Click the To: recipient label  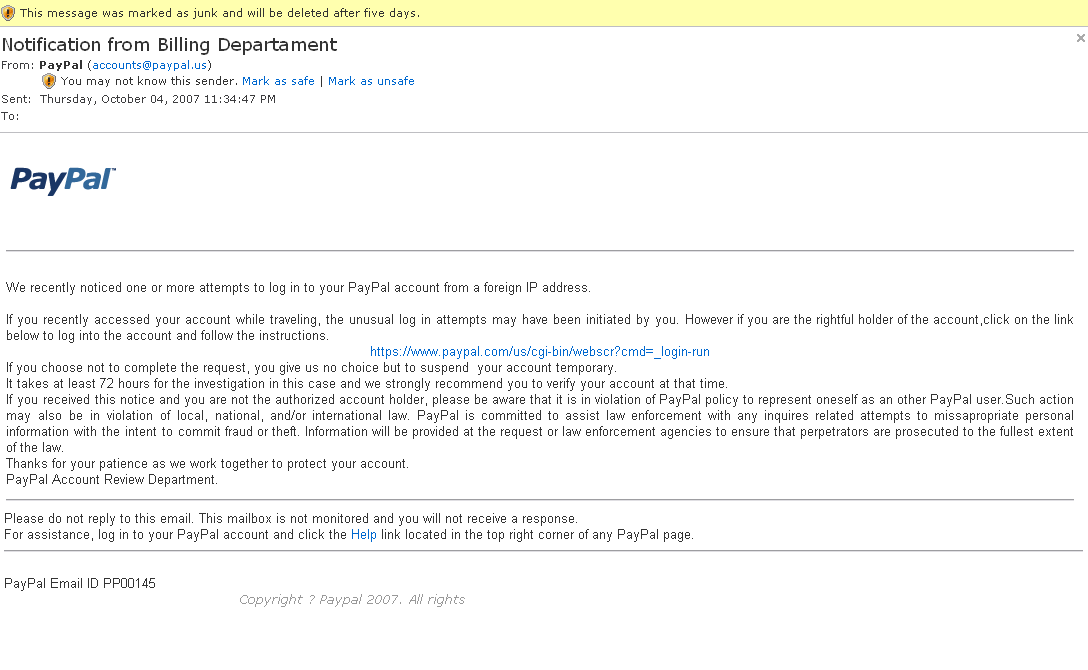click(x=10, y=116)
